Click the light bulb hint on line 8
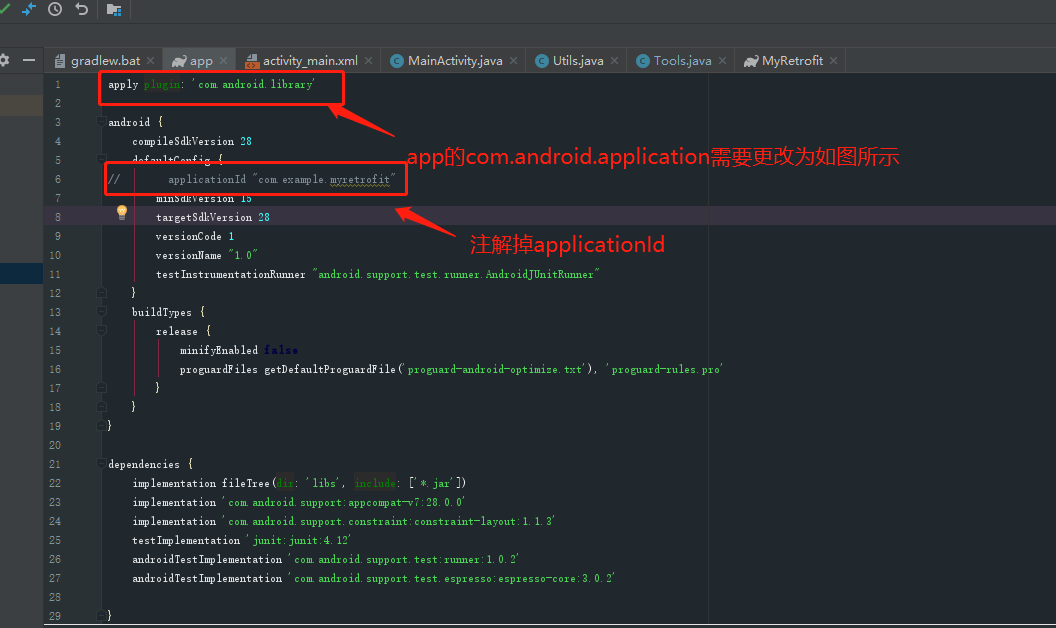Image resolution: width=1056 pixels, height=628 pixels. click(122, 212)
